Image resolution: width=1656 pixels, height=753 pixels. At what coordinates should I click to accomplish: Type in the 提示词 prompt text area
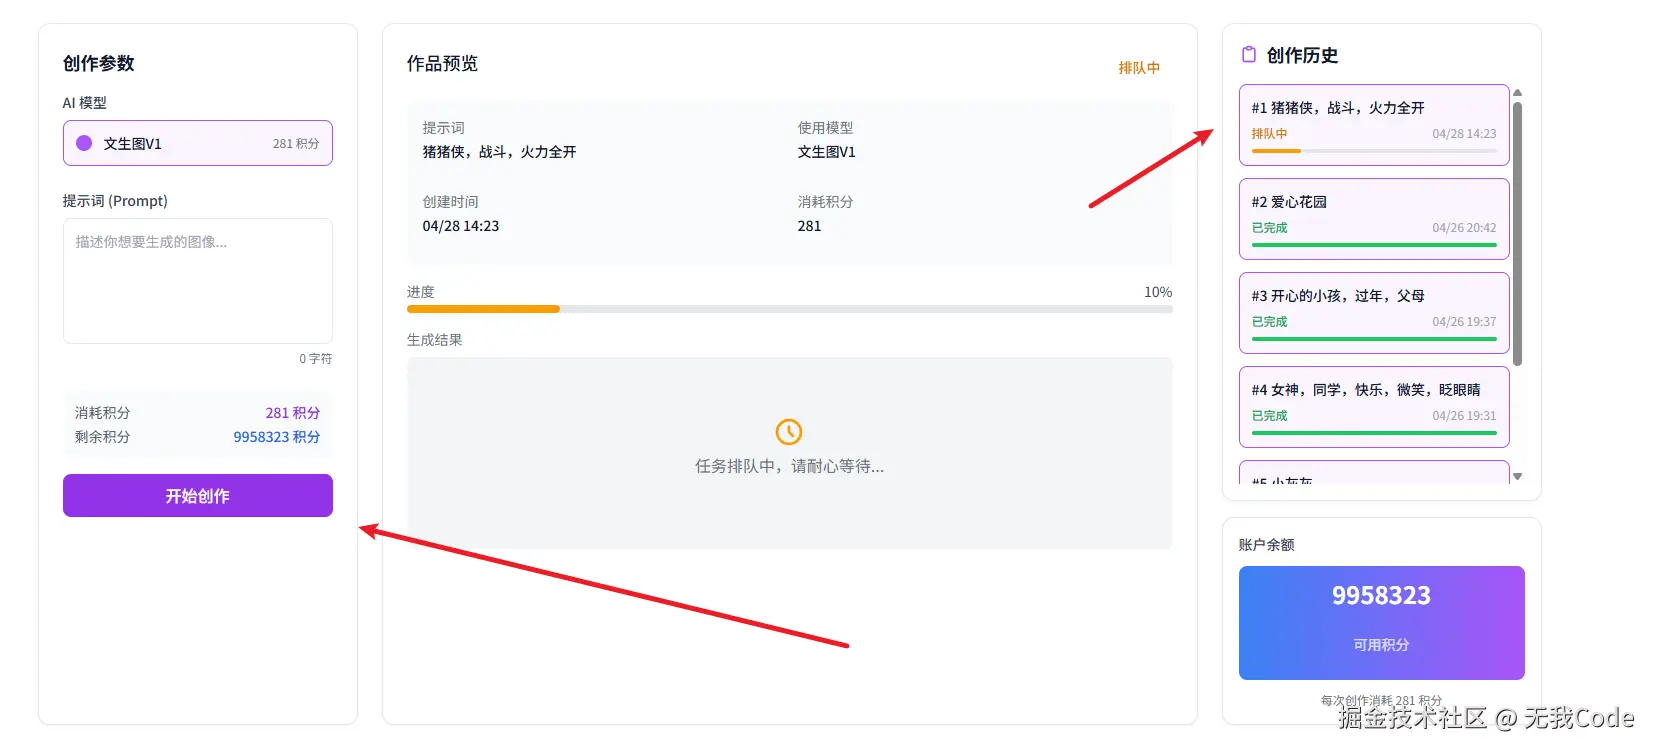(198, 281)
